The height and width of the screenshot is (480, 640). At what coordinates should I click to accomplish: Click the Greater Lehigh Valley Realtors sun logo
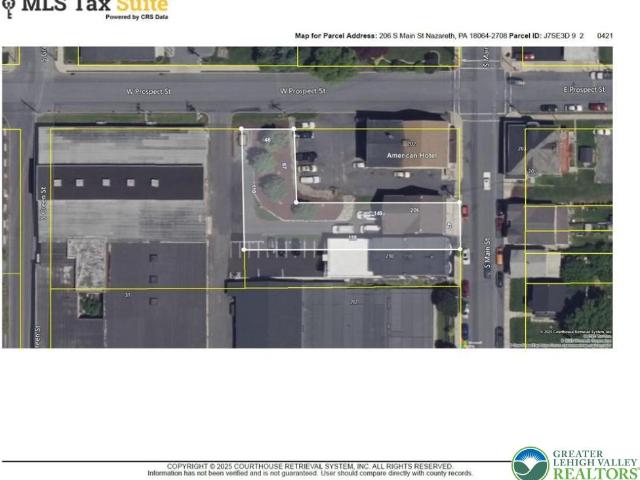[x=531, y=464]
